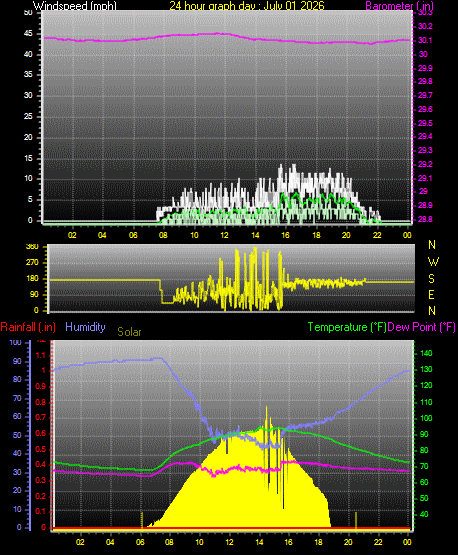Click the 29.9 value on barometer axis
Viewport: 458px width, 555px height.
(425, 68)
